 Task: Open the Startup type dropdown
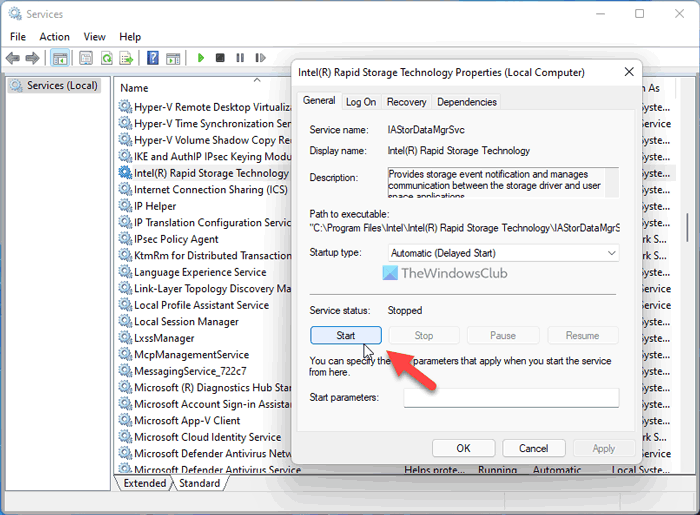pos(503,253)
